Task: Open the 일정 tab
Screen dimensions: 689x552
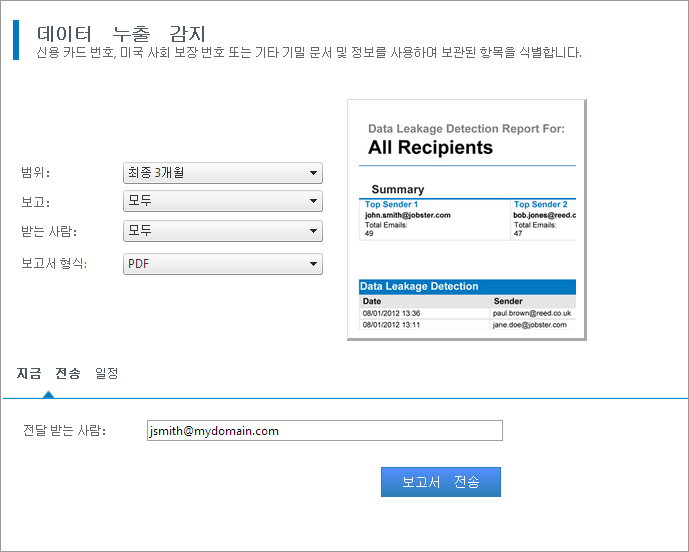Action: coord(107,373)
